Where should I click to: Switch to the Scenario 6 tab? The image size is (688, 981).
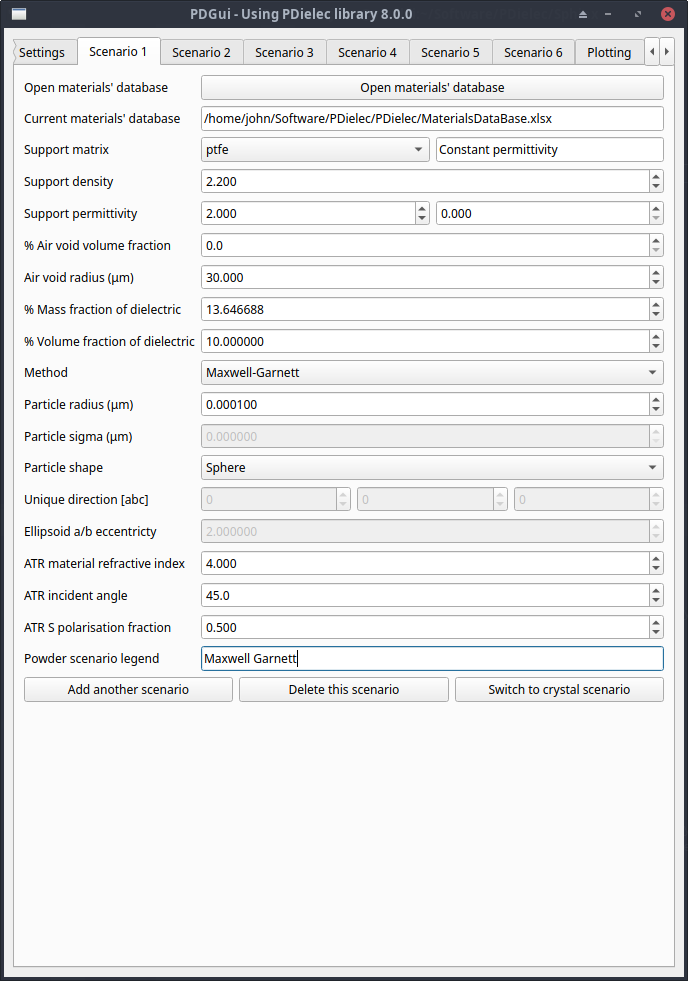(534, 53)
